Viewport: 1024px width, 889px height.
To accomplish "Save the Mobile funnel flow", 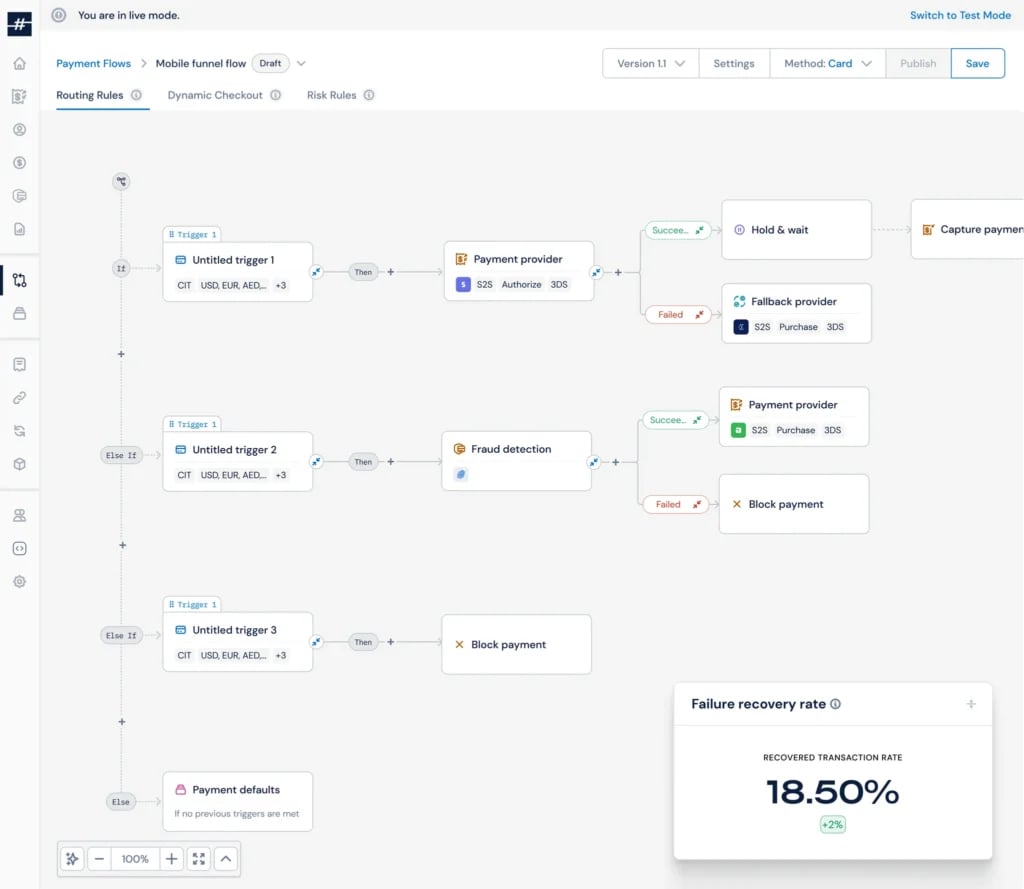I will tap(977, 62).
